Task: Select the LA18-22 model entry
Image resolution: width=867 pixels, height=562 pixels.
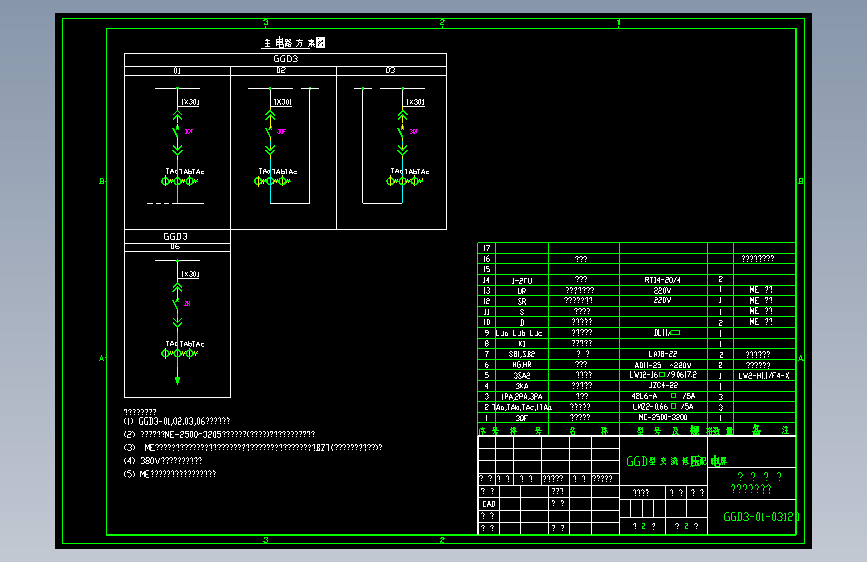Action: click(662, 354)
